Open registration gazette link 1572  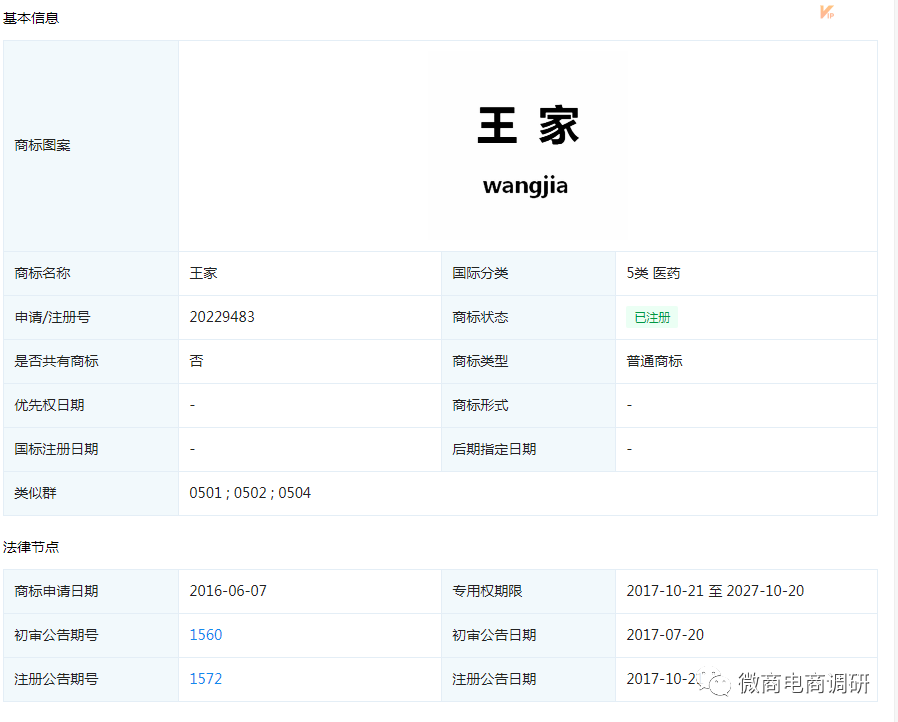click(204, 679)
